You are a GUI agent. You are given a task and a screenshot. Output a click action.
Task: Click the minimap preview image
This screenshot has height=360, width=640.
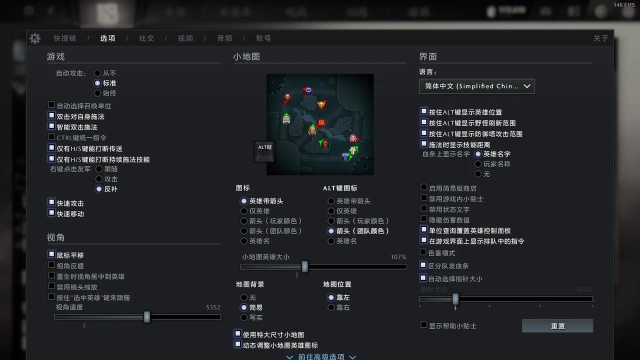point(320,124)
